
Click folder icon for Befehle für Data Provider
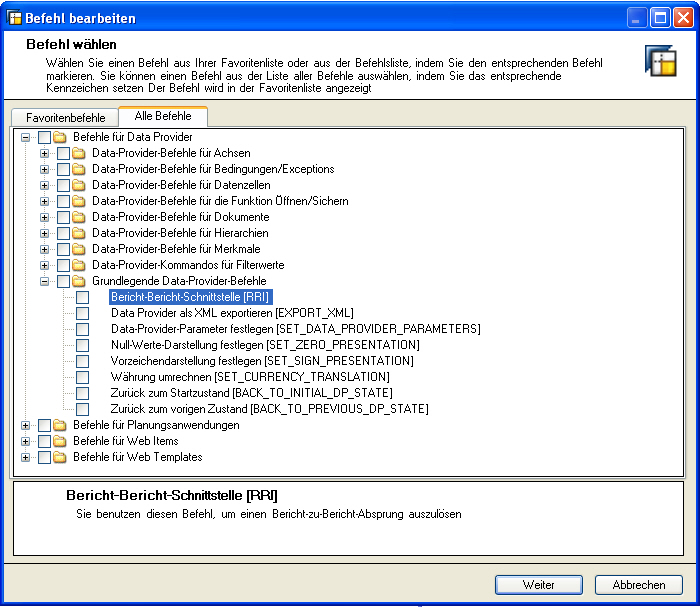pyautogui.click(x=60, y=137)
